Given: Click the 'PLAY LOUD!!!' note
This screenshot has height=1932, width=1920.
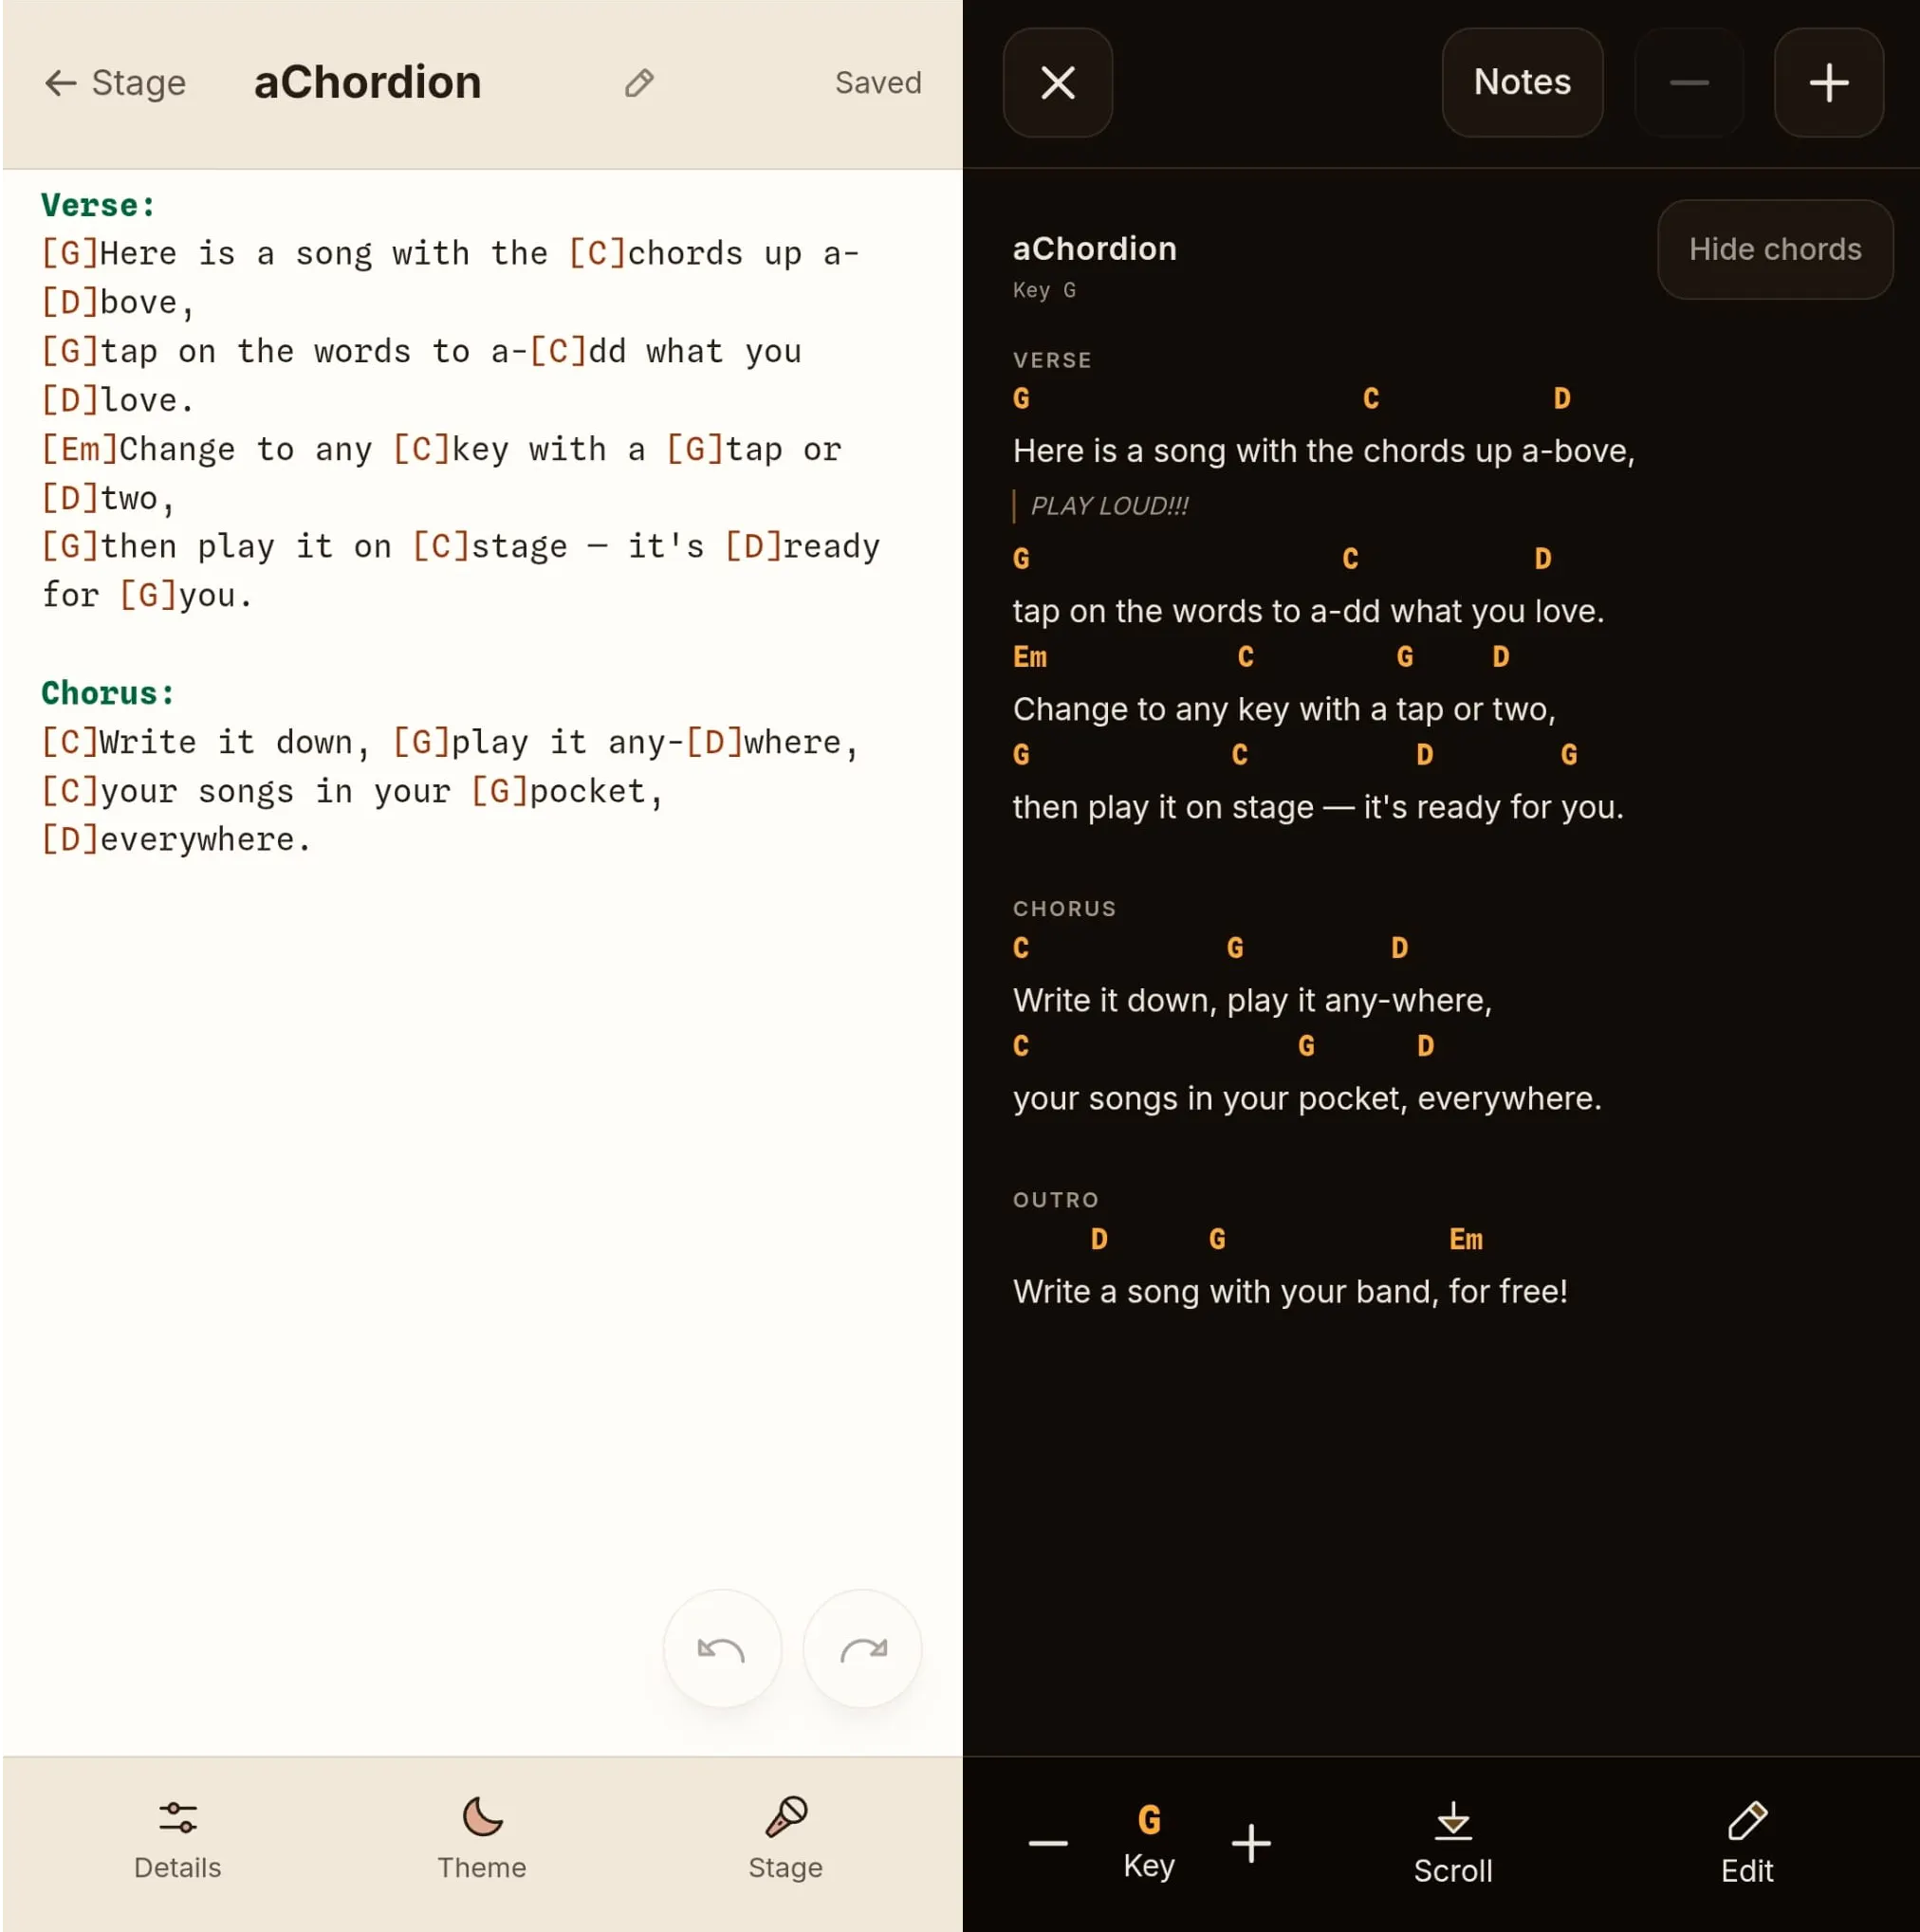Looking at the screenshot, I should (1109, 506).
